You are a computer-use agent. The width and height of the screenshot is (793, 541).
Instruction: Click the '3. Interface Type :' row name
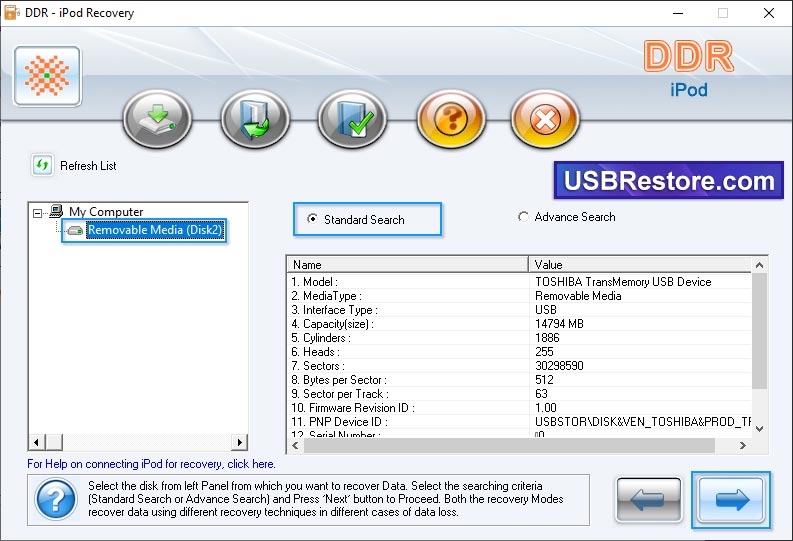[335, 310]
